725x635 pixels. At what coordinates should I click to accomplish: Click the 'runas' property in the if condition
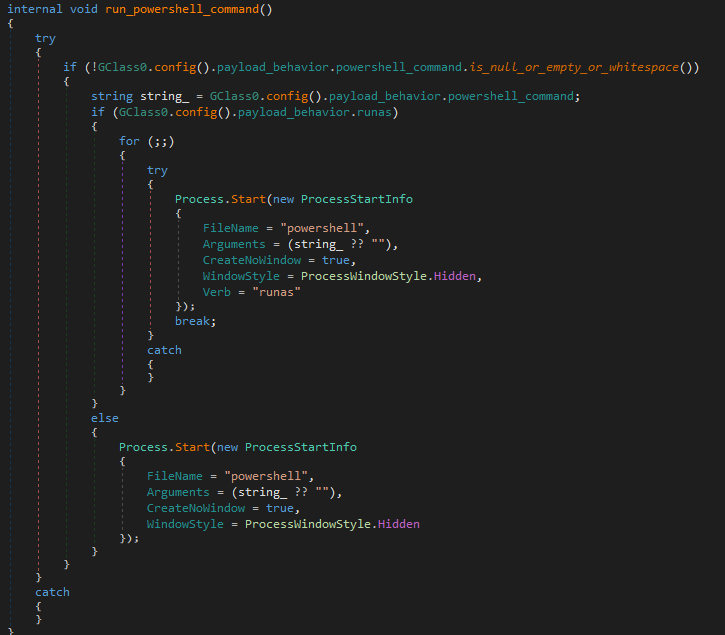[374, 112]
